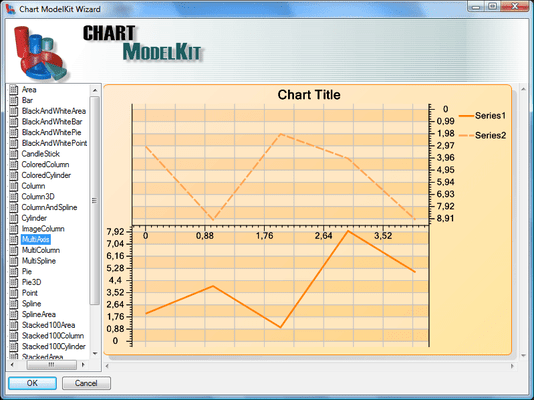
Task: Click the Chart ModelKit pie chart logo
Action: coord(41,53)
